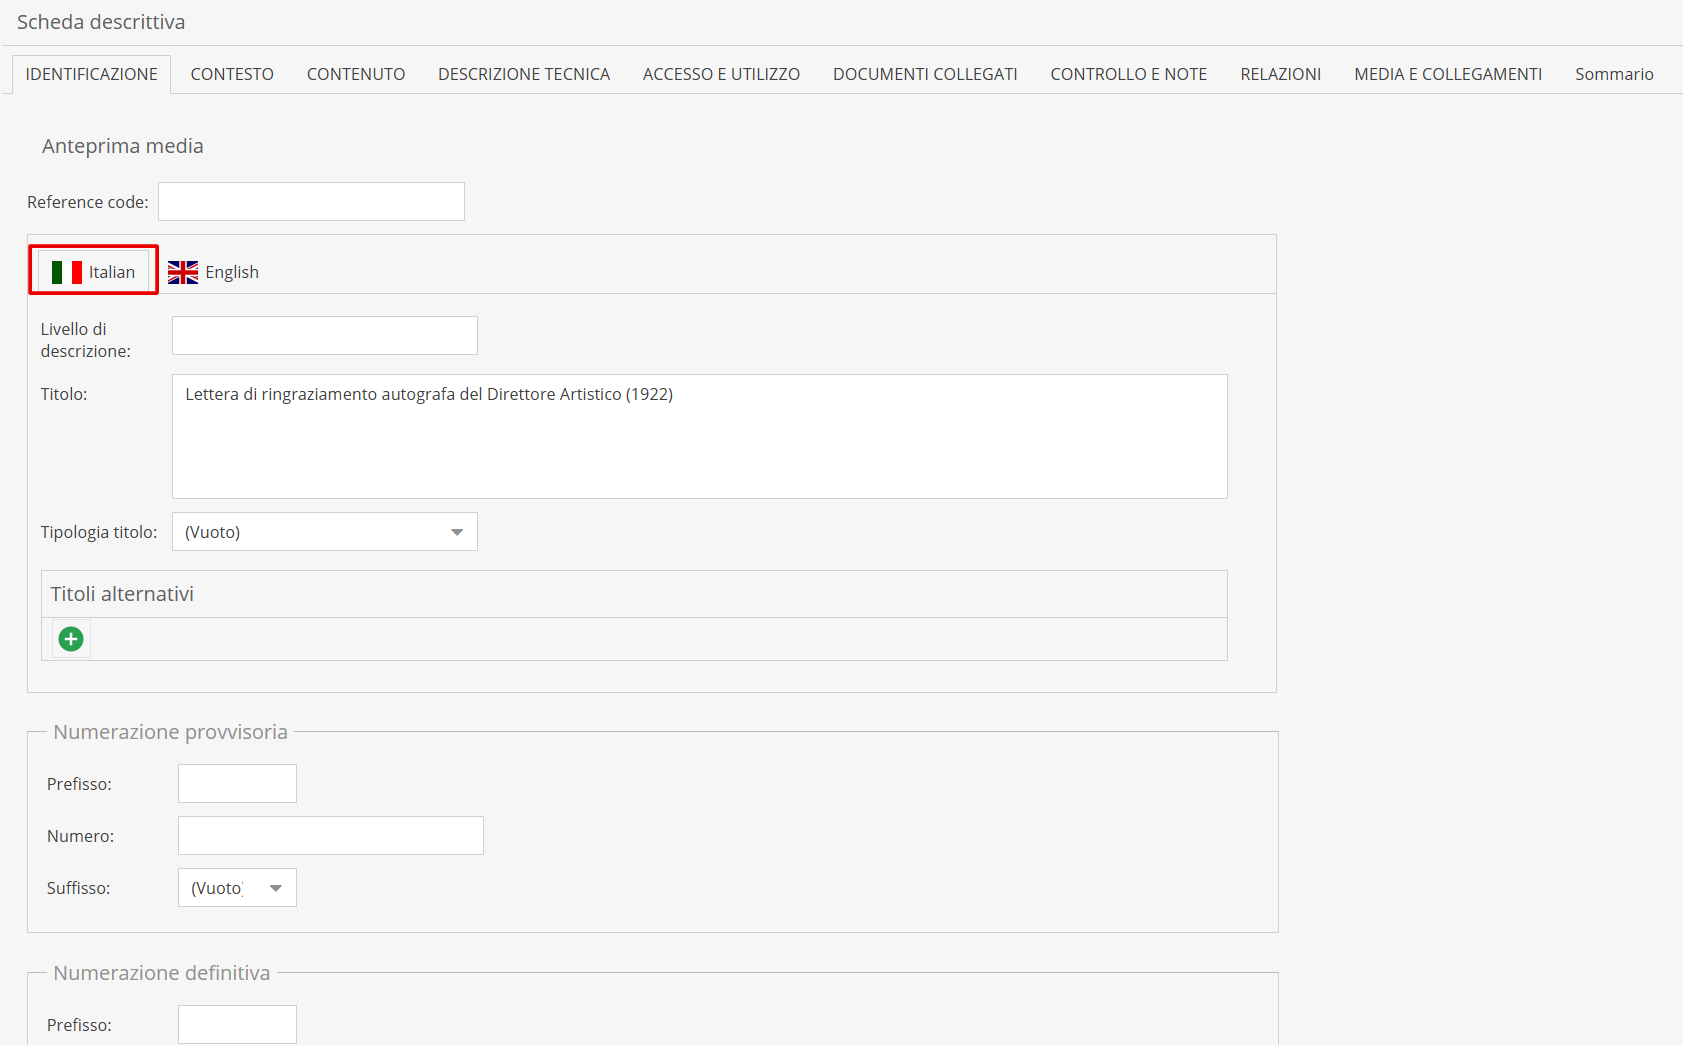Screen dimensions: 1683x1046
Task: Open the Tipologia titolo dropdown
Action: (x=324, y=532)
